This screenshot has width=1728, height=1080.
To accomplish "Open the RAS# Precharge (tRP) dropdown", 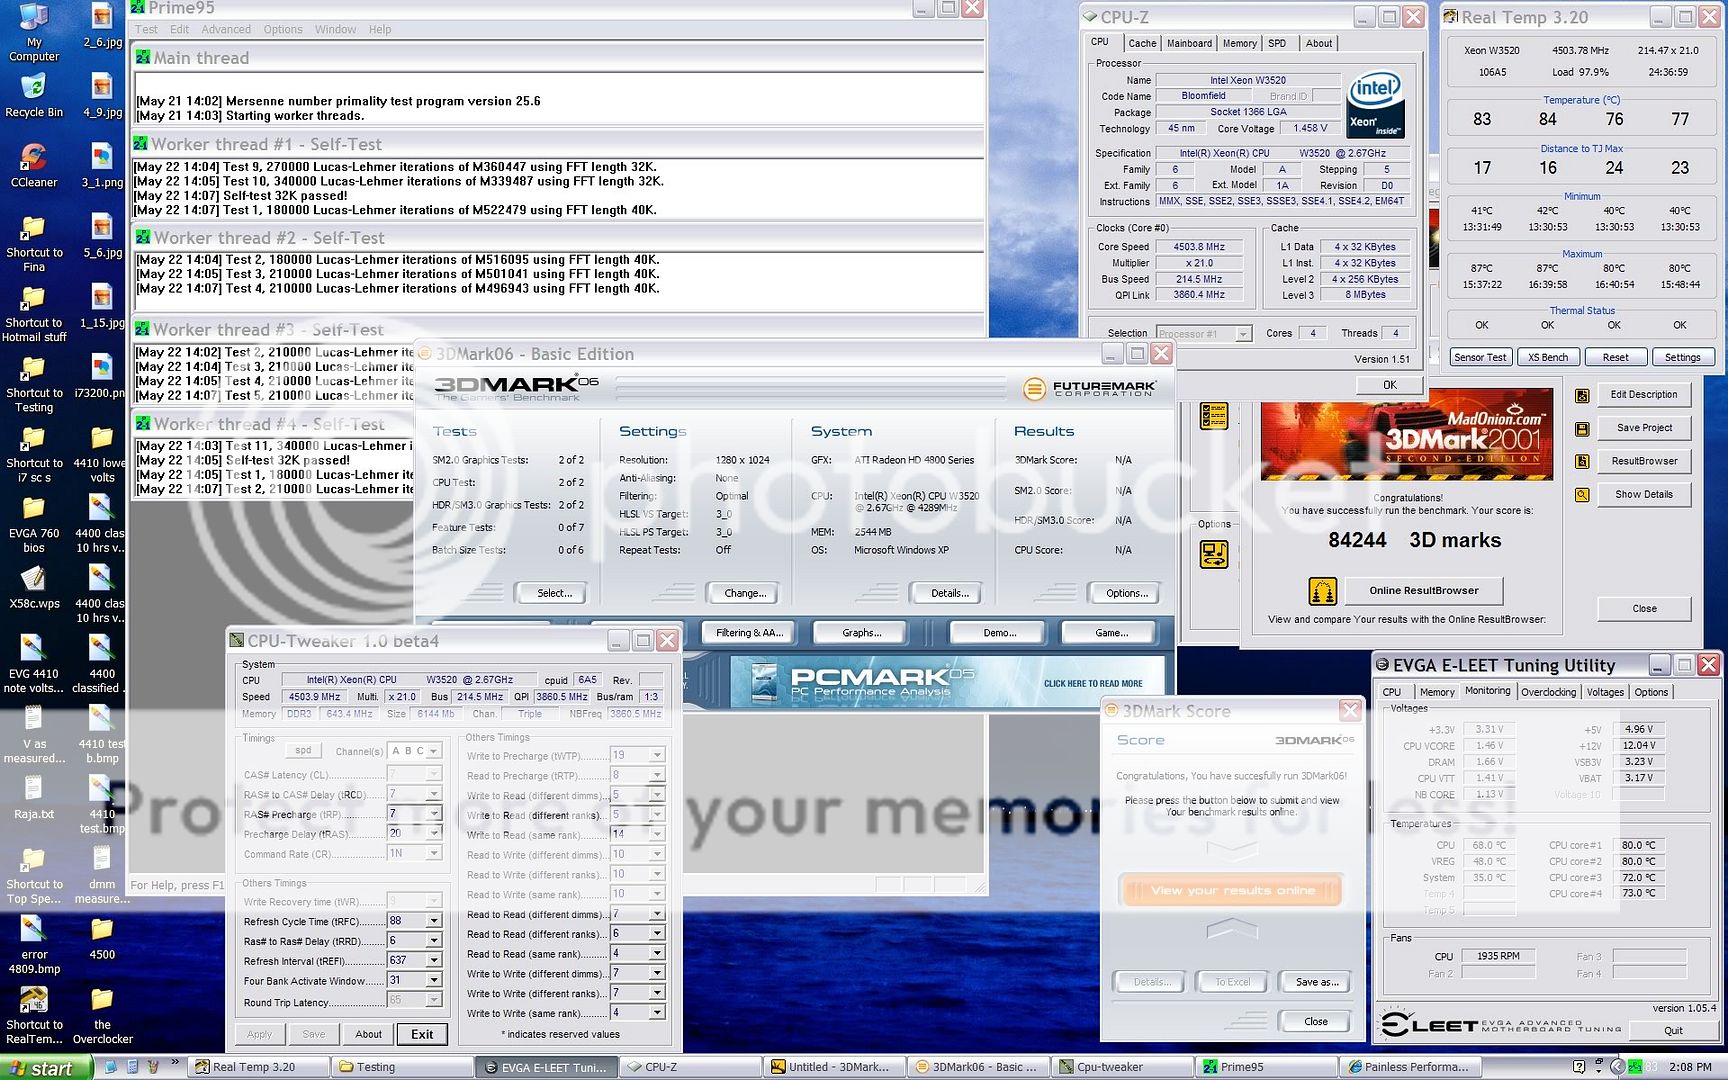I will tap(434, 814).
